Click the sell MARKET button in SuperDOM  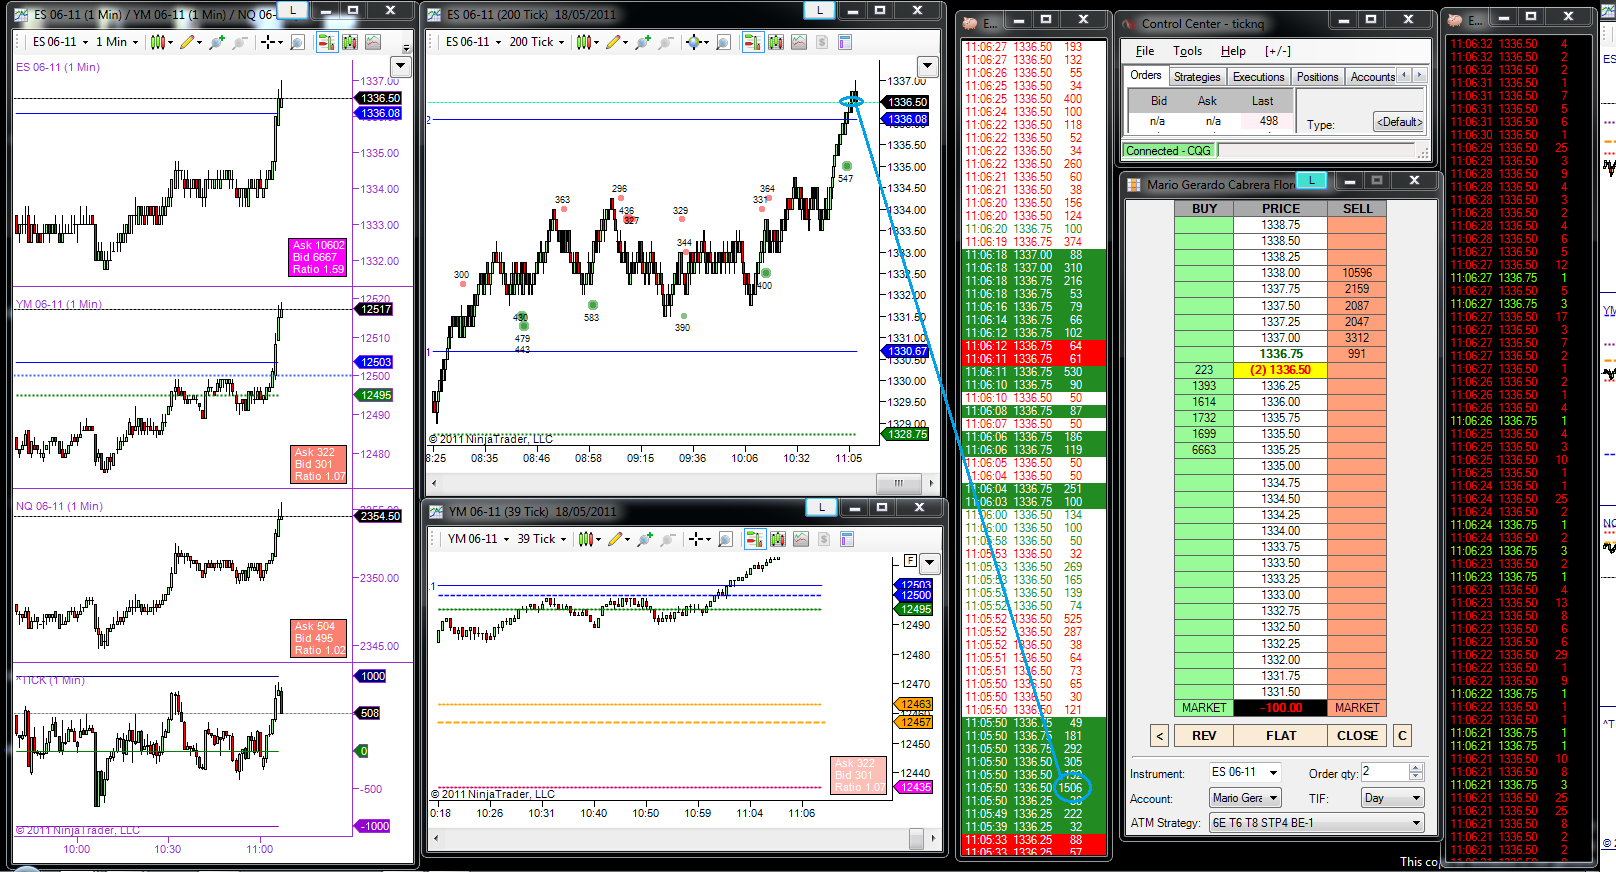click(1357, 708)
